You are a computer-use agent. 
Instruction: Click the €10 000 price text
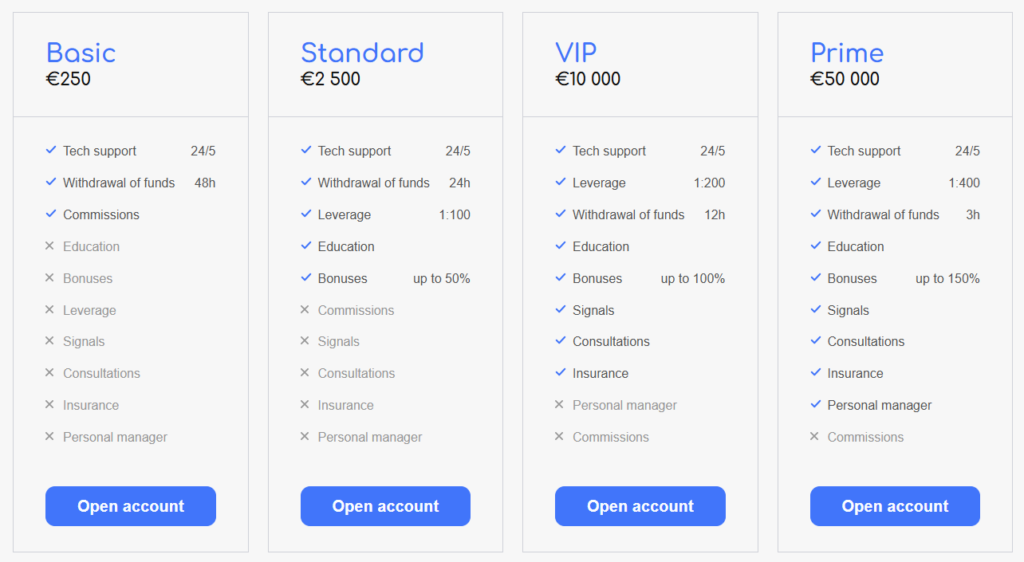[x=588, y=79]
